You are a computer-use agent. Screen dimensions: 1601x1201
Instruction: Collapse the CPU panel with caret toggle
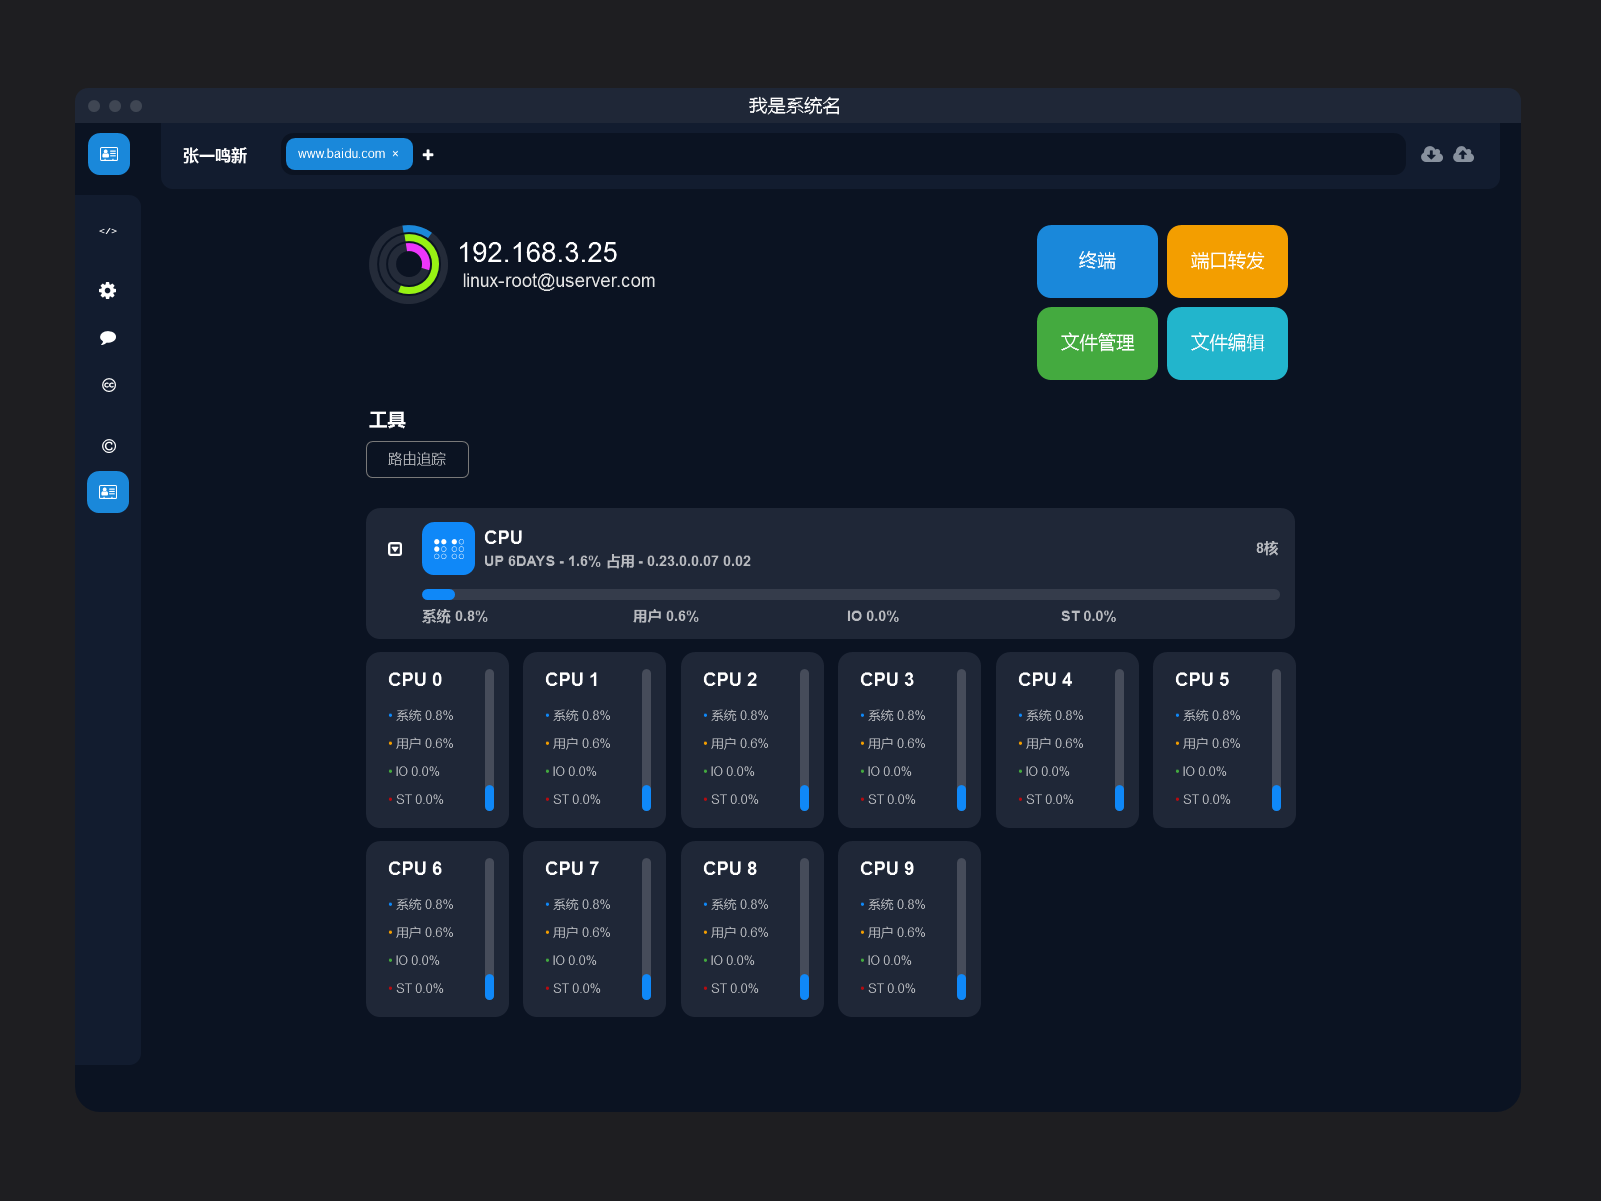pyautogui.click(x=395, y=549)
